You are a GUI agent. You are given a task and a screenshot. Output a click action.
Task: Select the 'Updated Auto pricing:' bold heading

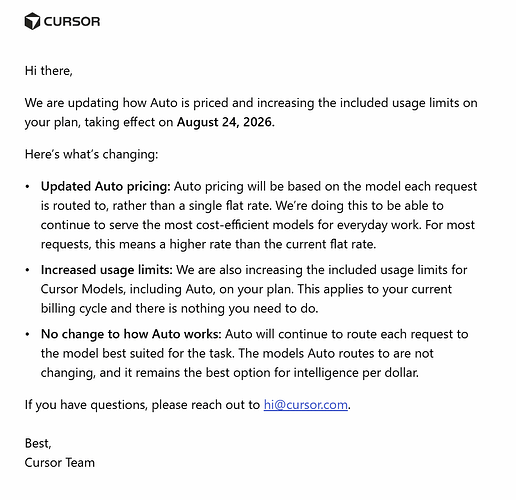(x=106, y=186)
